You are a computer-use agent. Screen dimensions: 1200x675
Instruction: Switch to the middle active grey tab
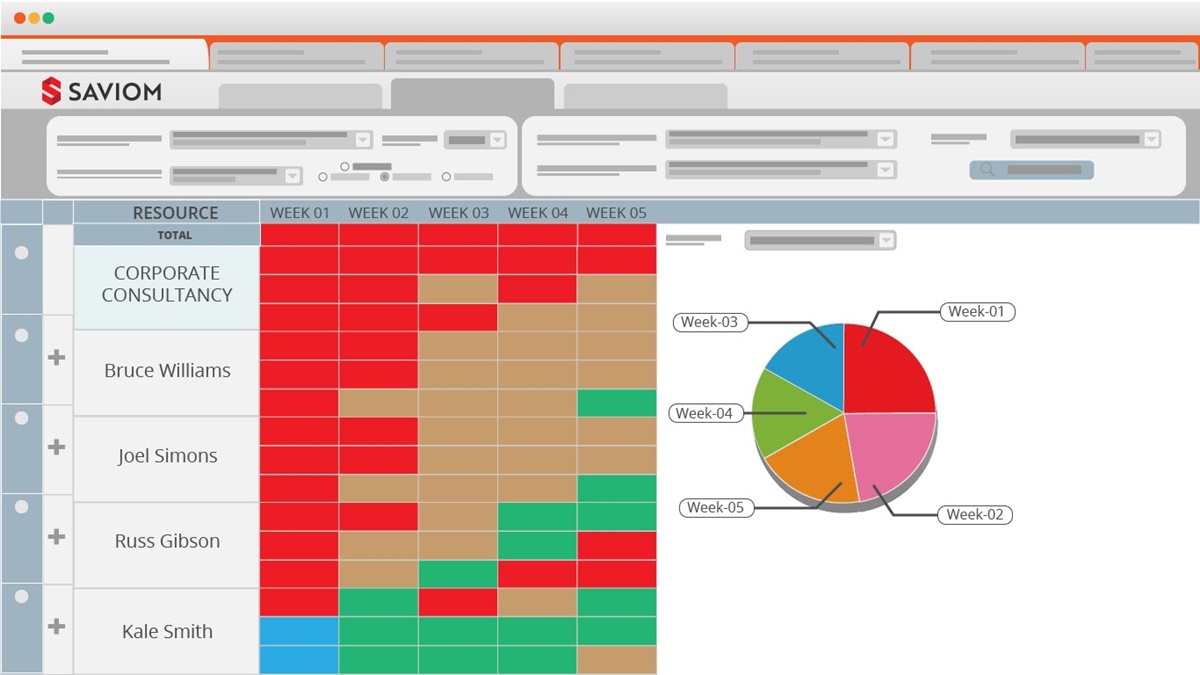[x=472, y=94]
